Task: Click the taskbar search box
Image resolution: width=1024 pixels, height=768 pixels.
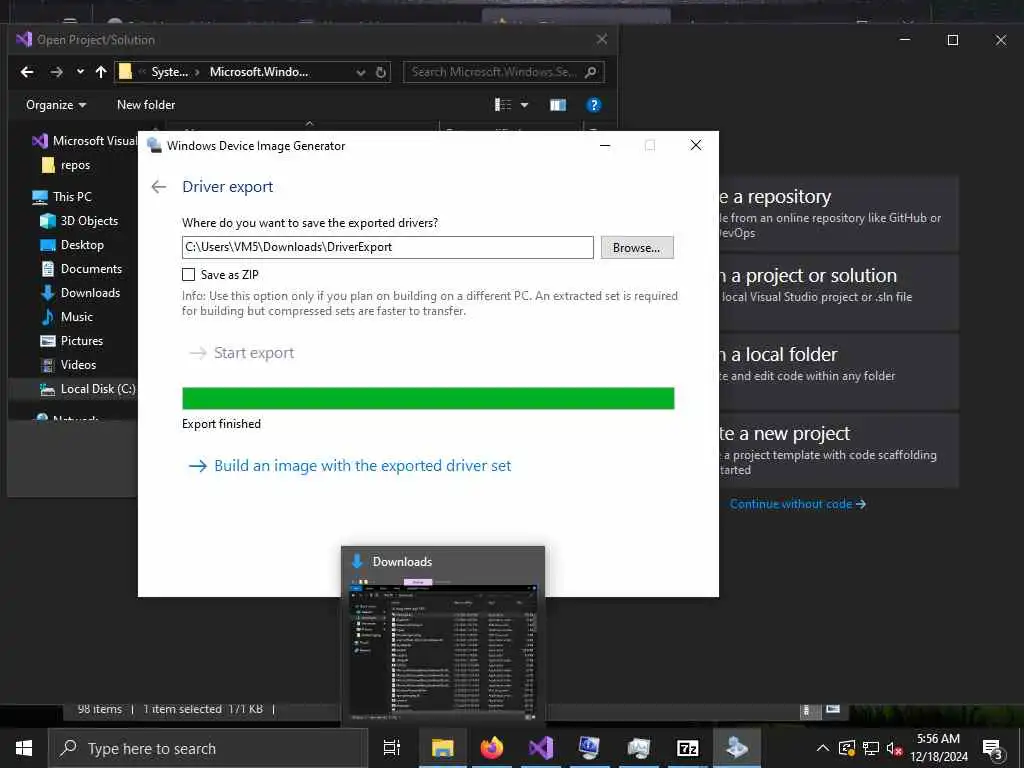Action: (208, 748)
